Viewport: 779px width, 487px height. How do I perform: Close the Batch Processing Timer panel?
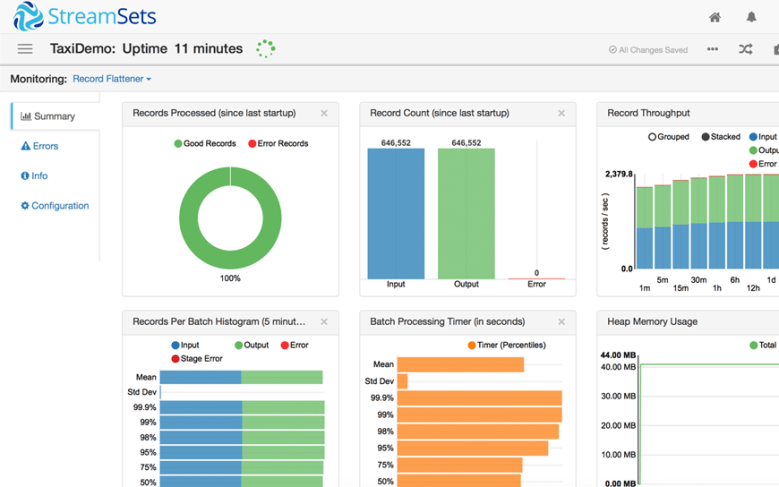tap(561, 322)
